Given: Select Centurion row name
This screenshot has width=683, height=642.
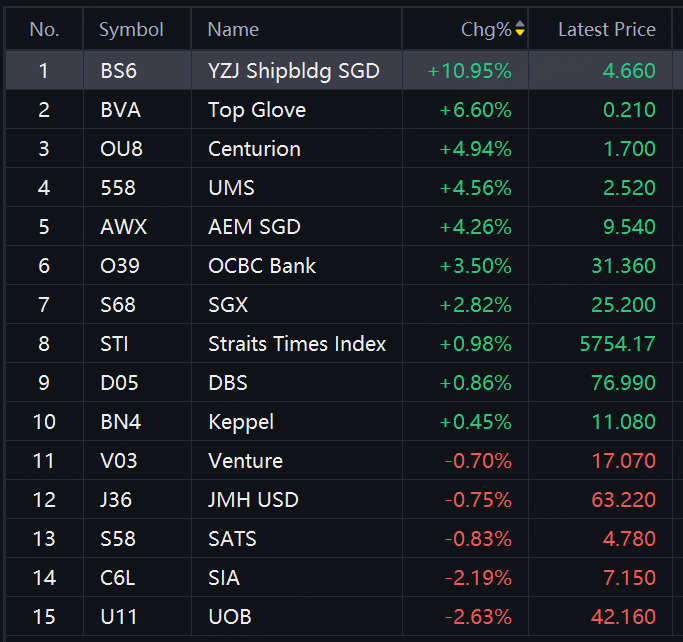Looking at the screenshot, I should click(254, 149).
